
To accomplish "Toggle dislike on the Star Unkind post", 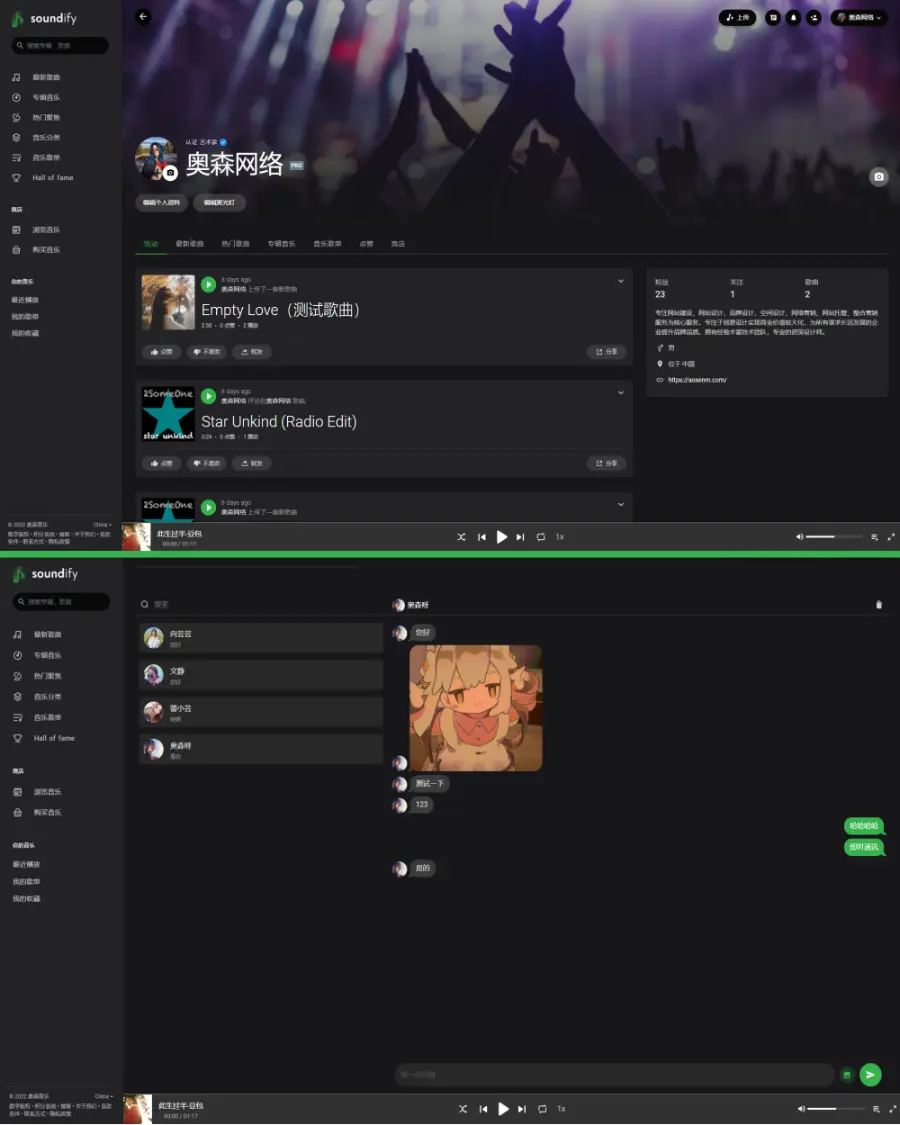I will point(207,463).
